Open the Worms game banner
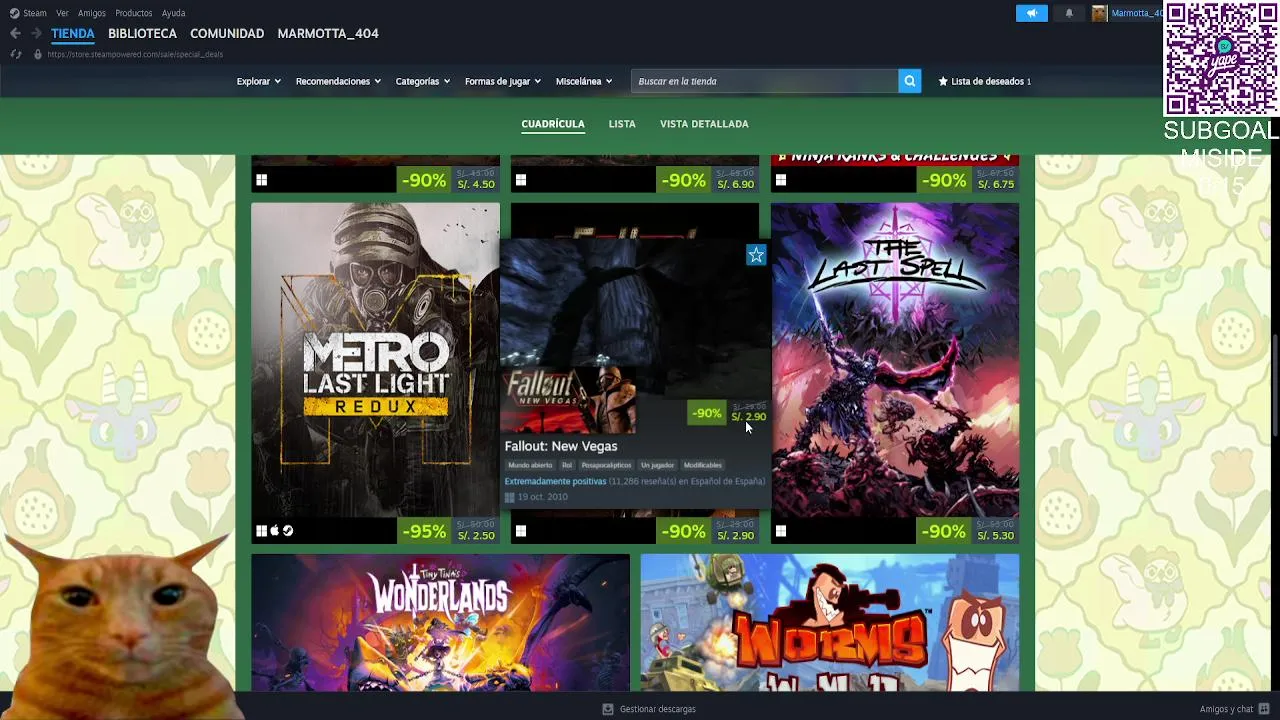Image resolution: width=1280 pixels, height=720 pixels. pyautogui.click(x=830, y=622)
